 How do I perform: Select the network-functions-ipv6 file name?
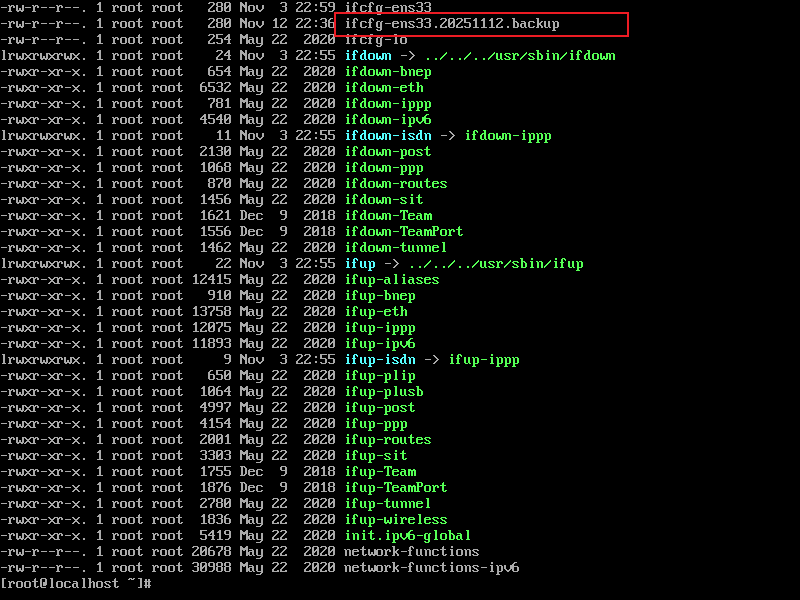(432, 568)
